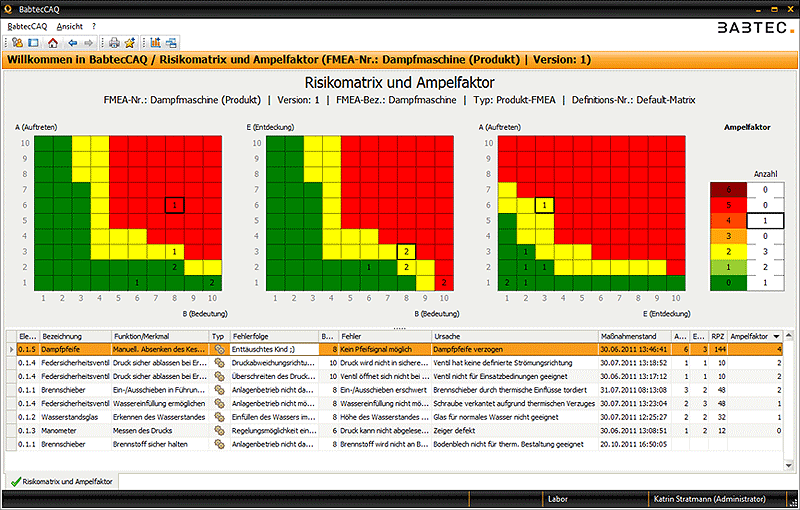Click 'Bodenblech nicht für therm. Bestaltung geeignet'

tap(515, 444)
